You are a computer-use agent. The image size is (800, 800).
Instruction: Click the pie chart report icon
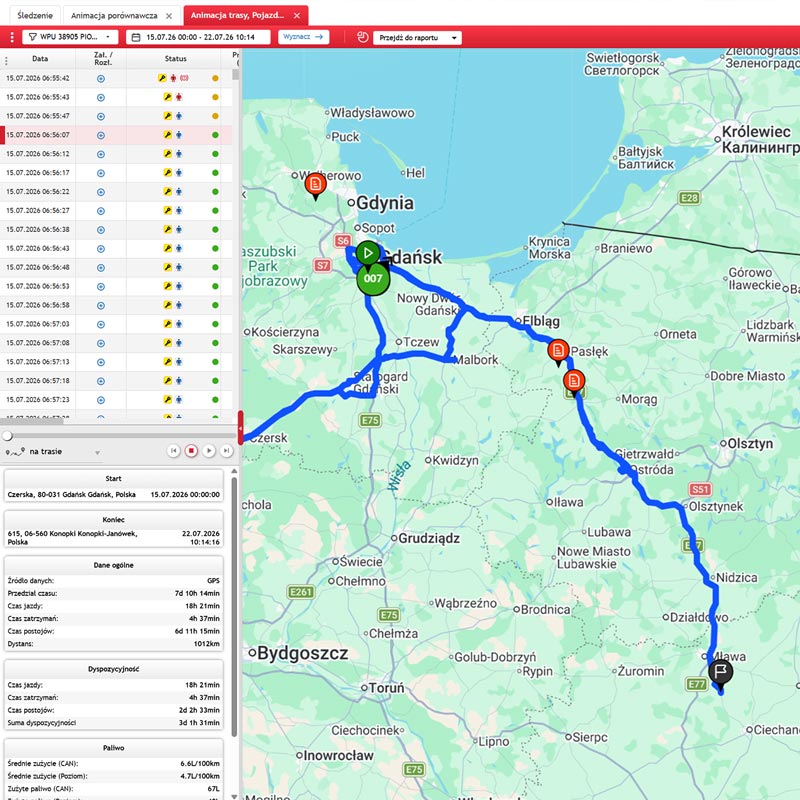click(363, 37)
